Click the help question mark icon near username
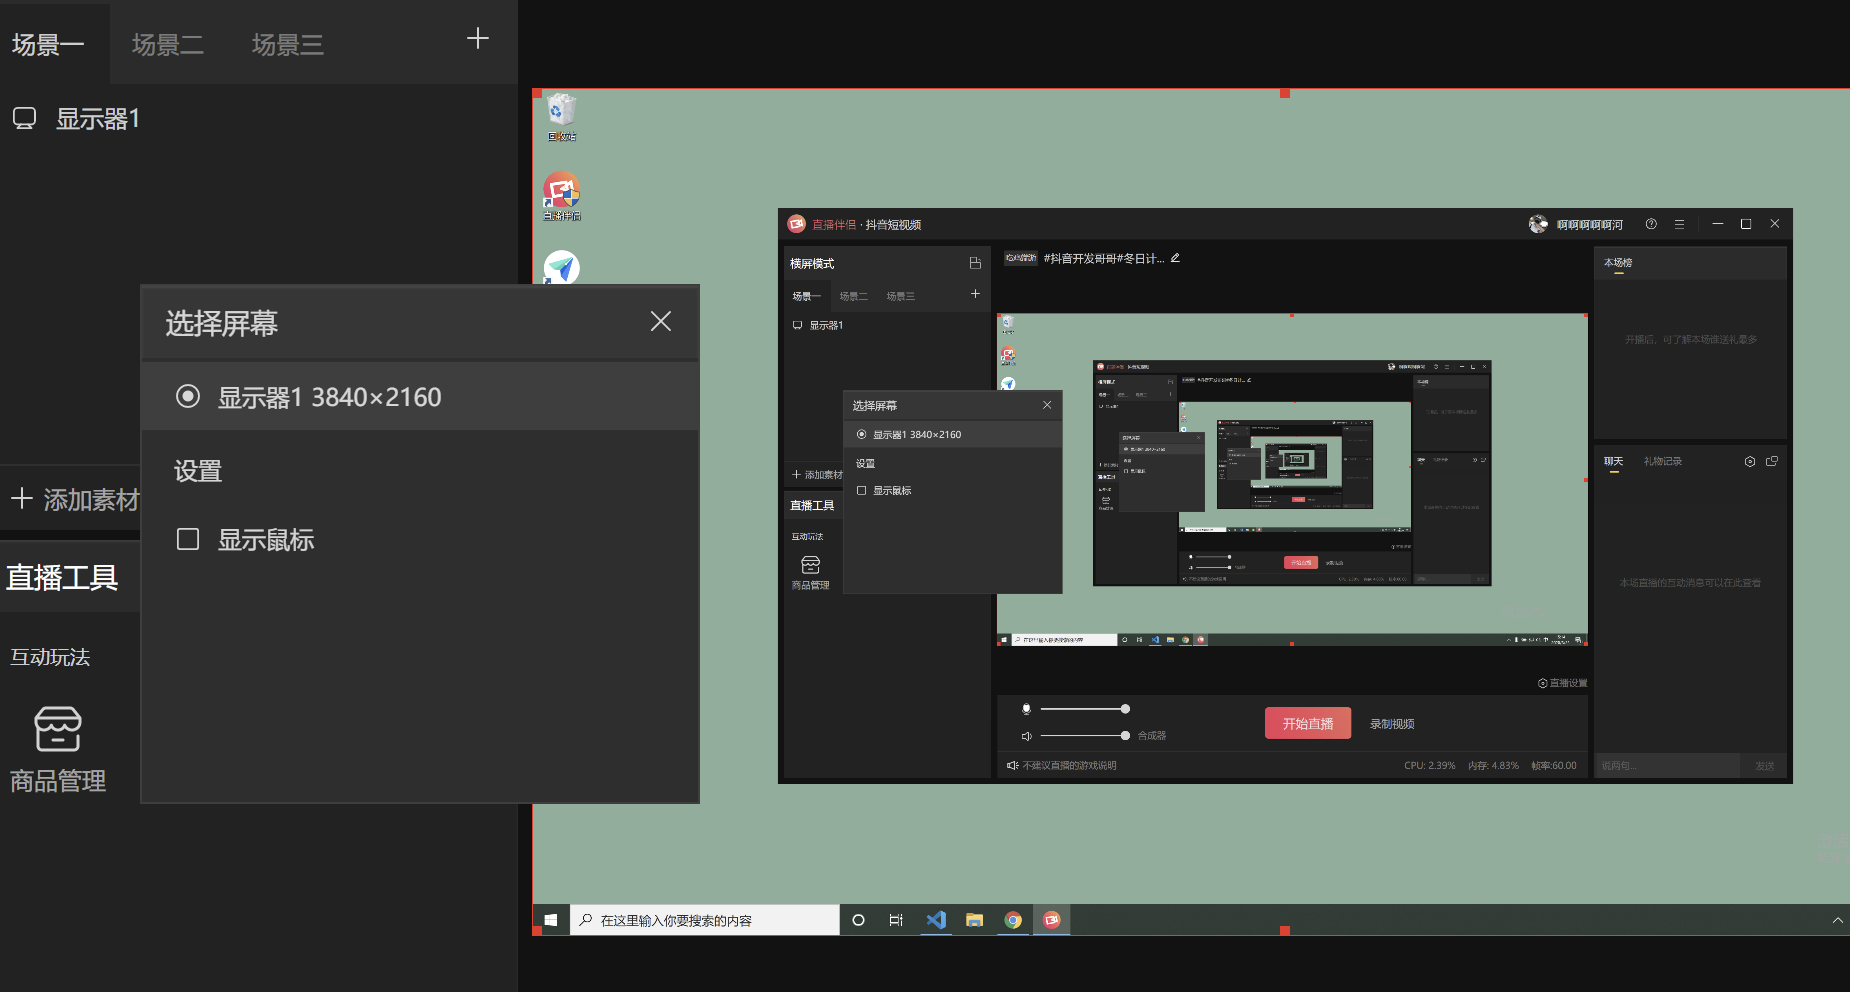 1651,224
